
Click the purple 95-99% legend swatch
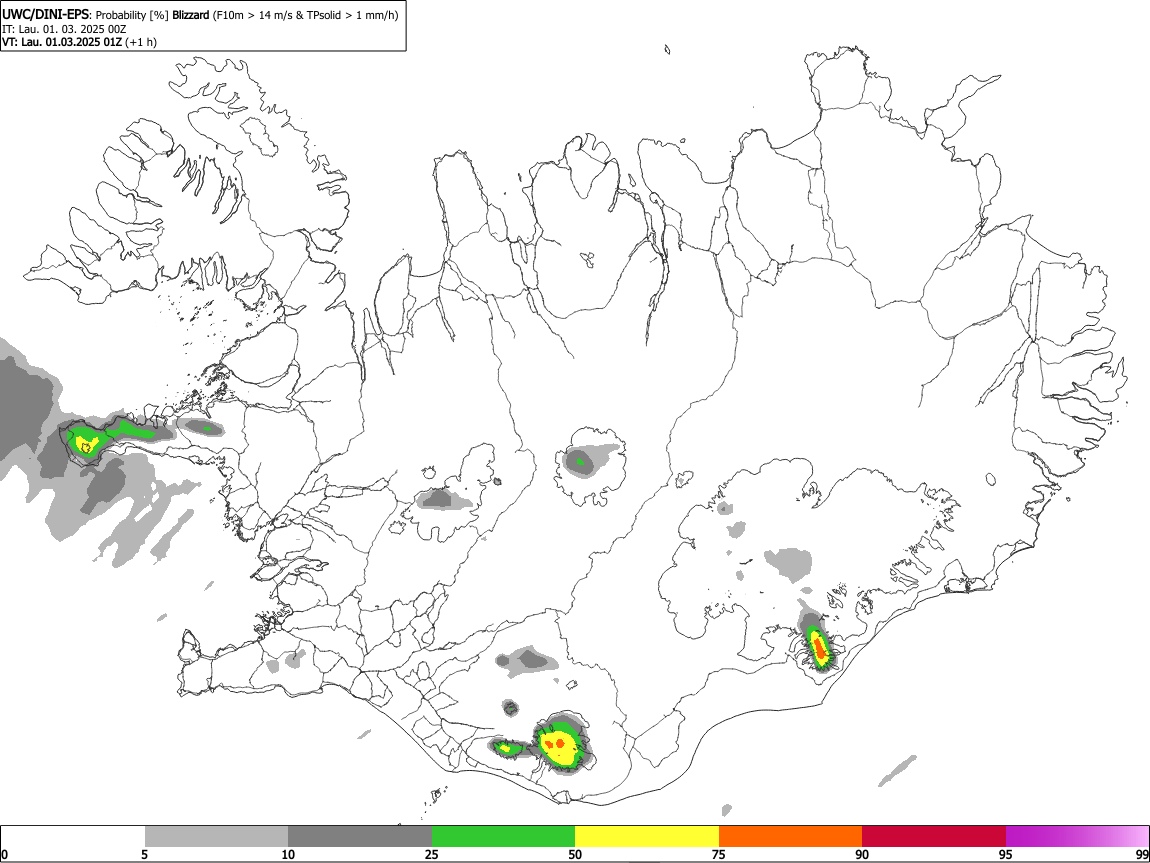tap(1077, 836)
